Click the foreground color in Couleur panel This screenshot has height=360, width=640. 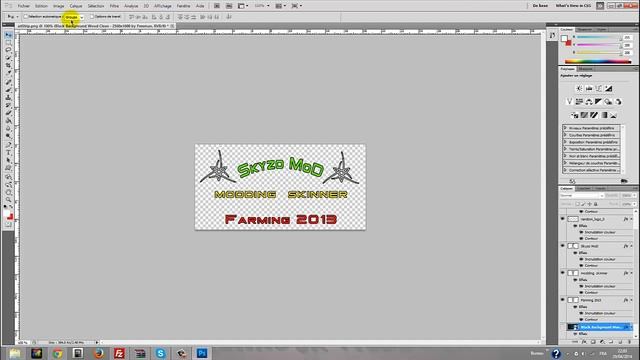pyautogui.click(x=564, y=38)
